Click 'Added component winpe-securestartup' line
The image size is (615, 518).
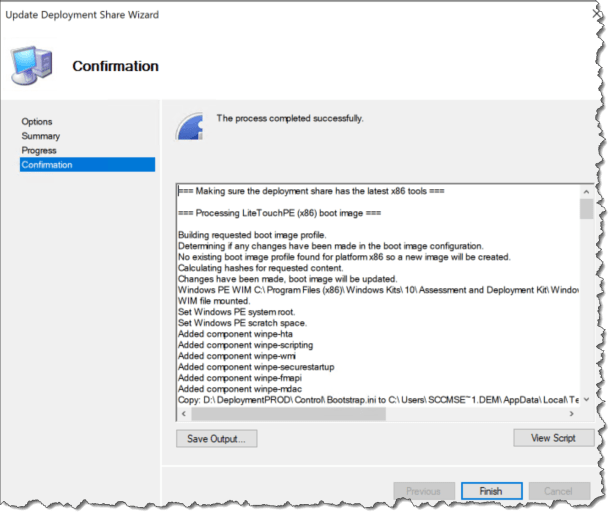click(256, 367)
